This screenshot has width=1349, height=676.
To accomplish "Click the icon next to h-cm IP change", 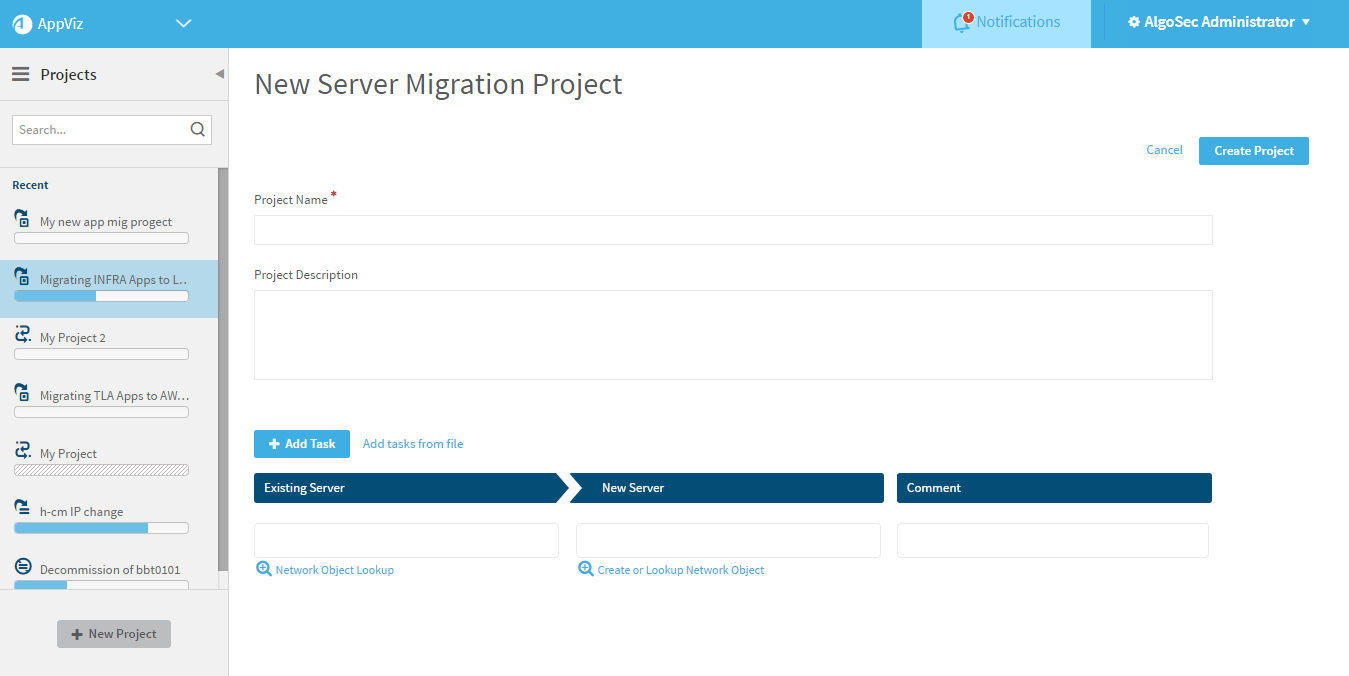I will point(22,507).
